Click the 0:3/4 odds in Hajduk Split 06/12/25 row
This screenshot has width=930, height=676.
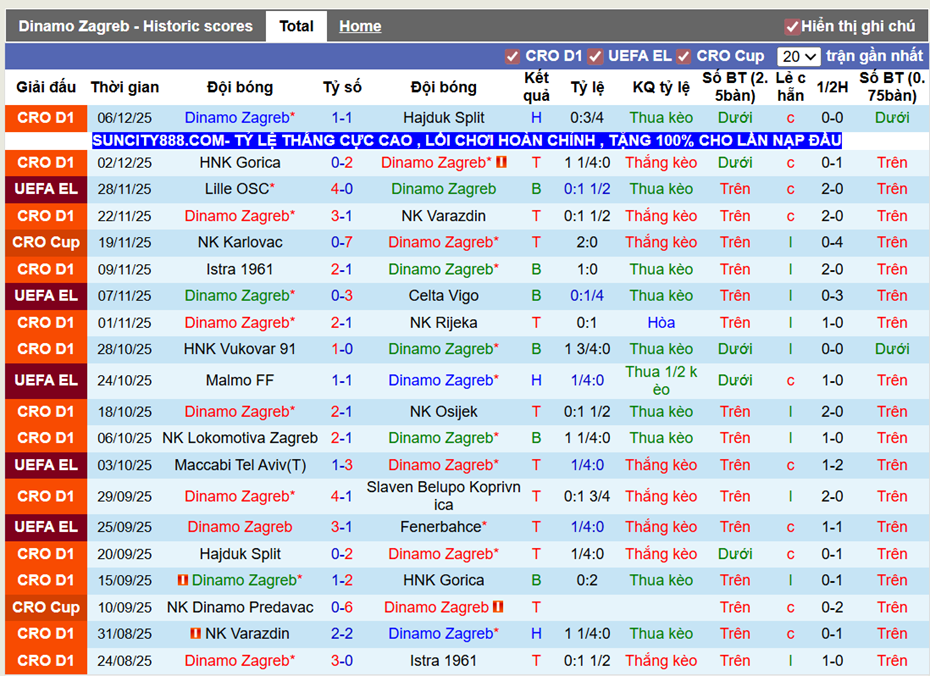pyautogui.click(x=587, y=118)
